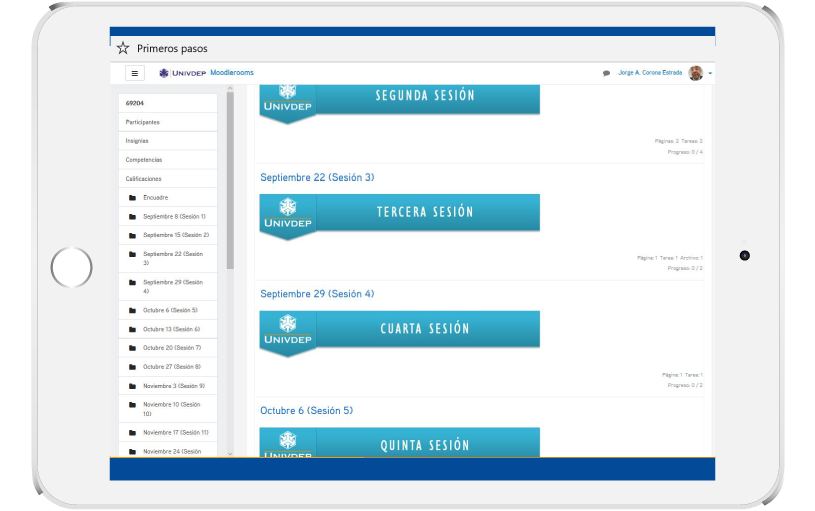
Task: Toggle the hamburger menu button
Action: coord(135,73)
